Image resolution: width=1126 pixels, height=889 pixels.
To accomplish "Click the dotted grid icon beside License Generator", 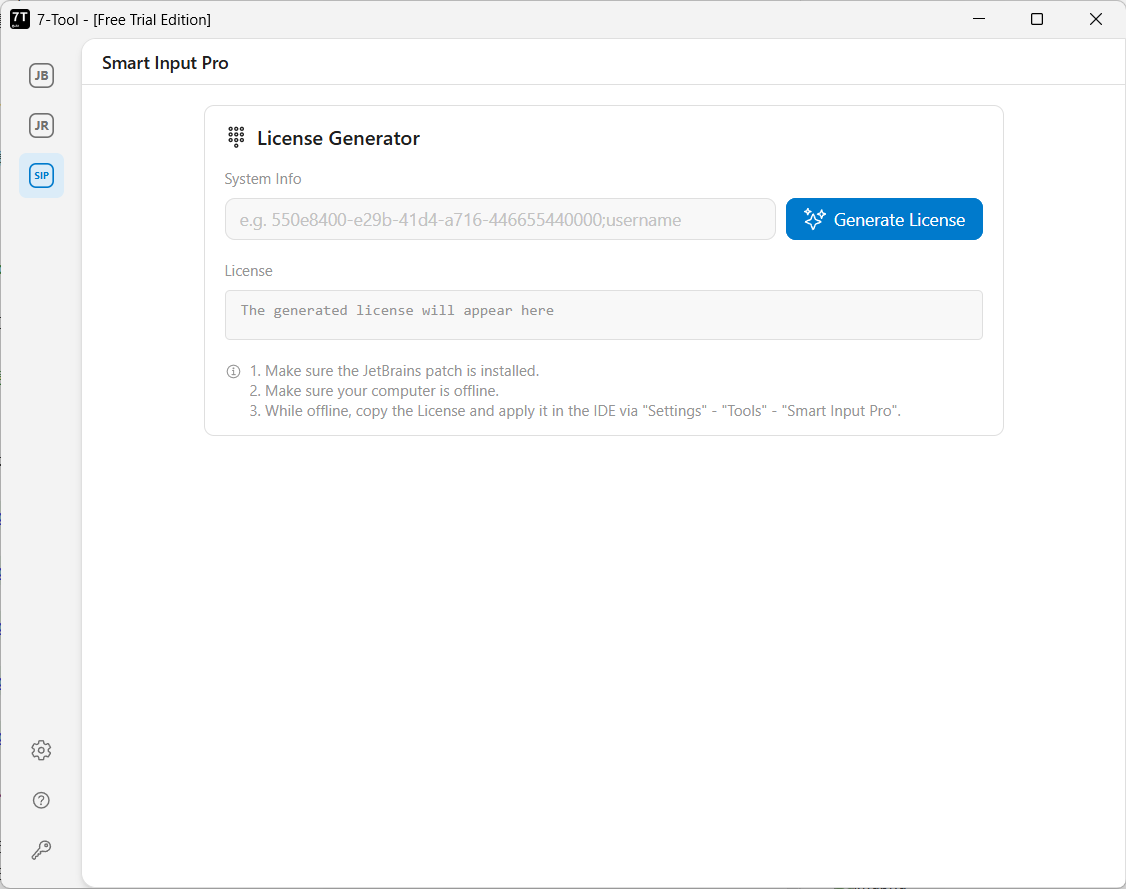I will [236, 137].
